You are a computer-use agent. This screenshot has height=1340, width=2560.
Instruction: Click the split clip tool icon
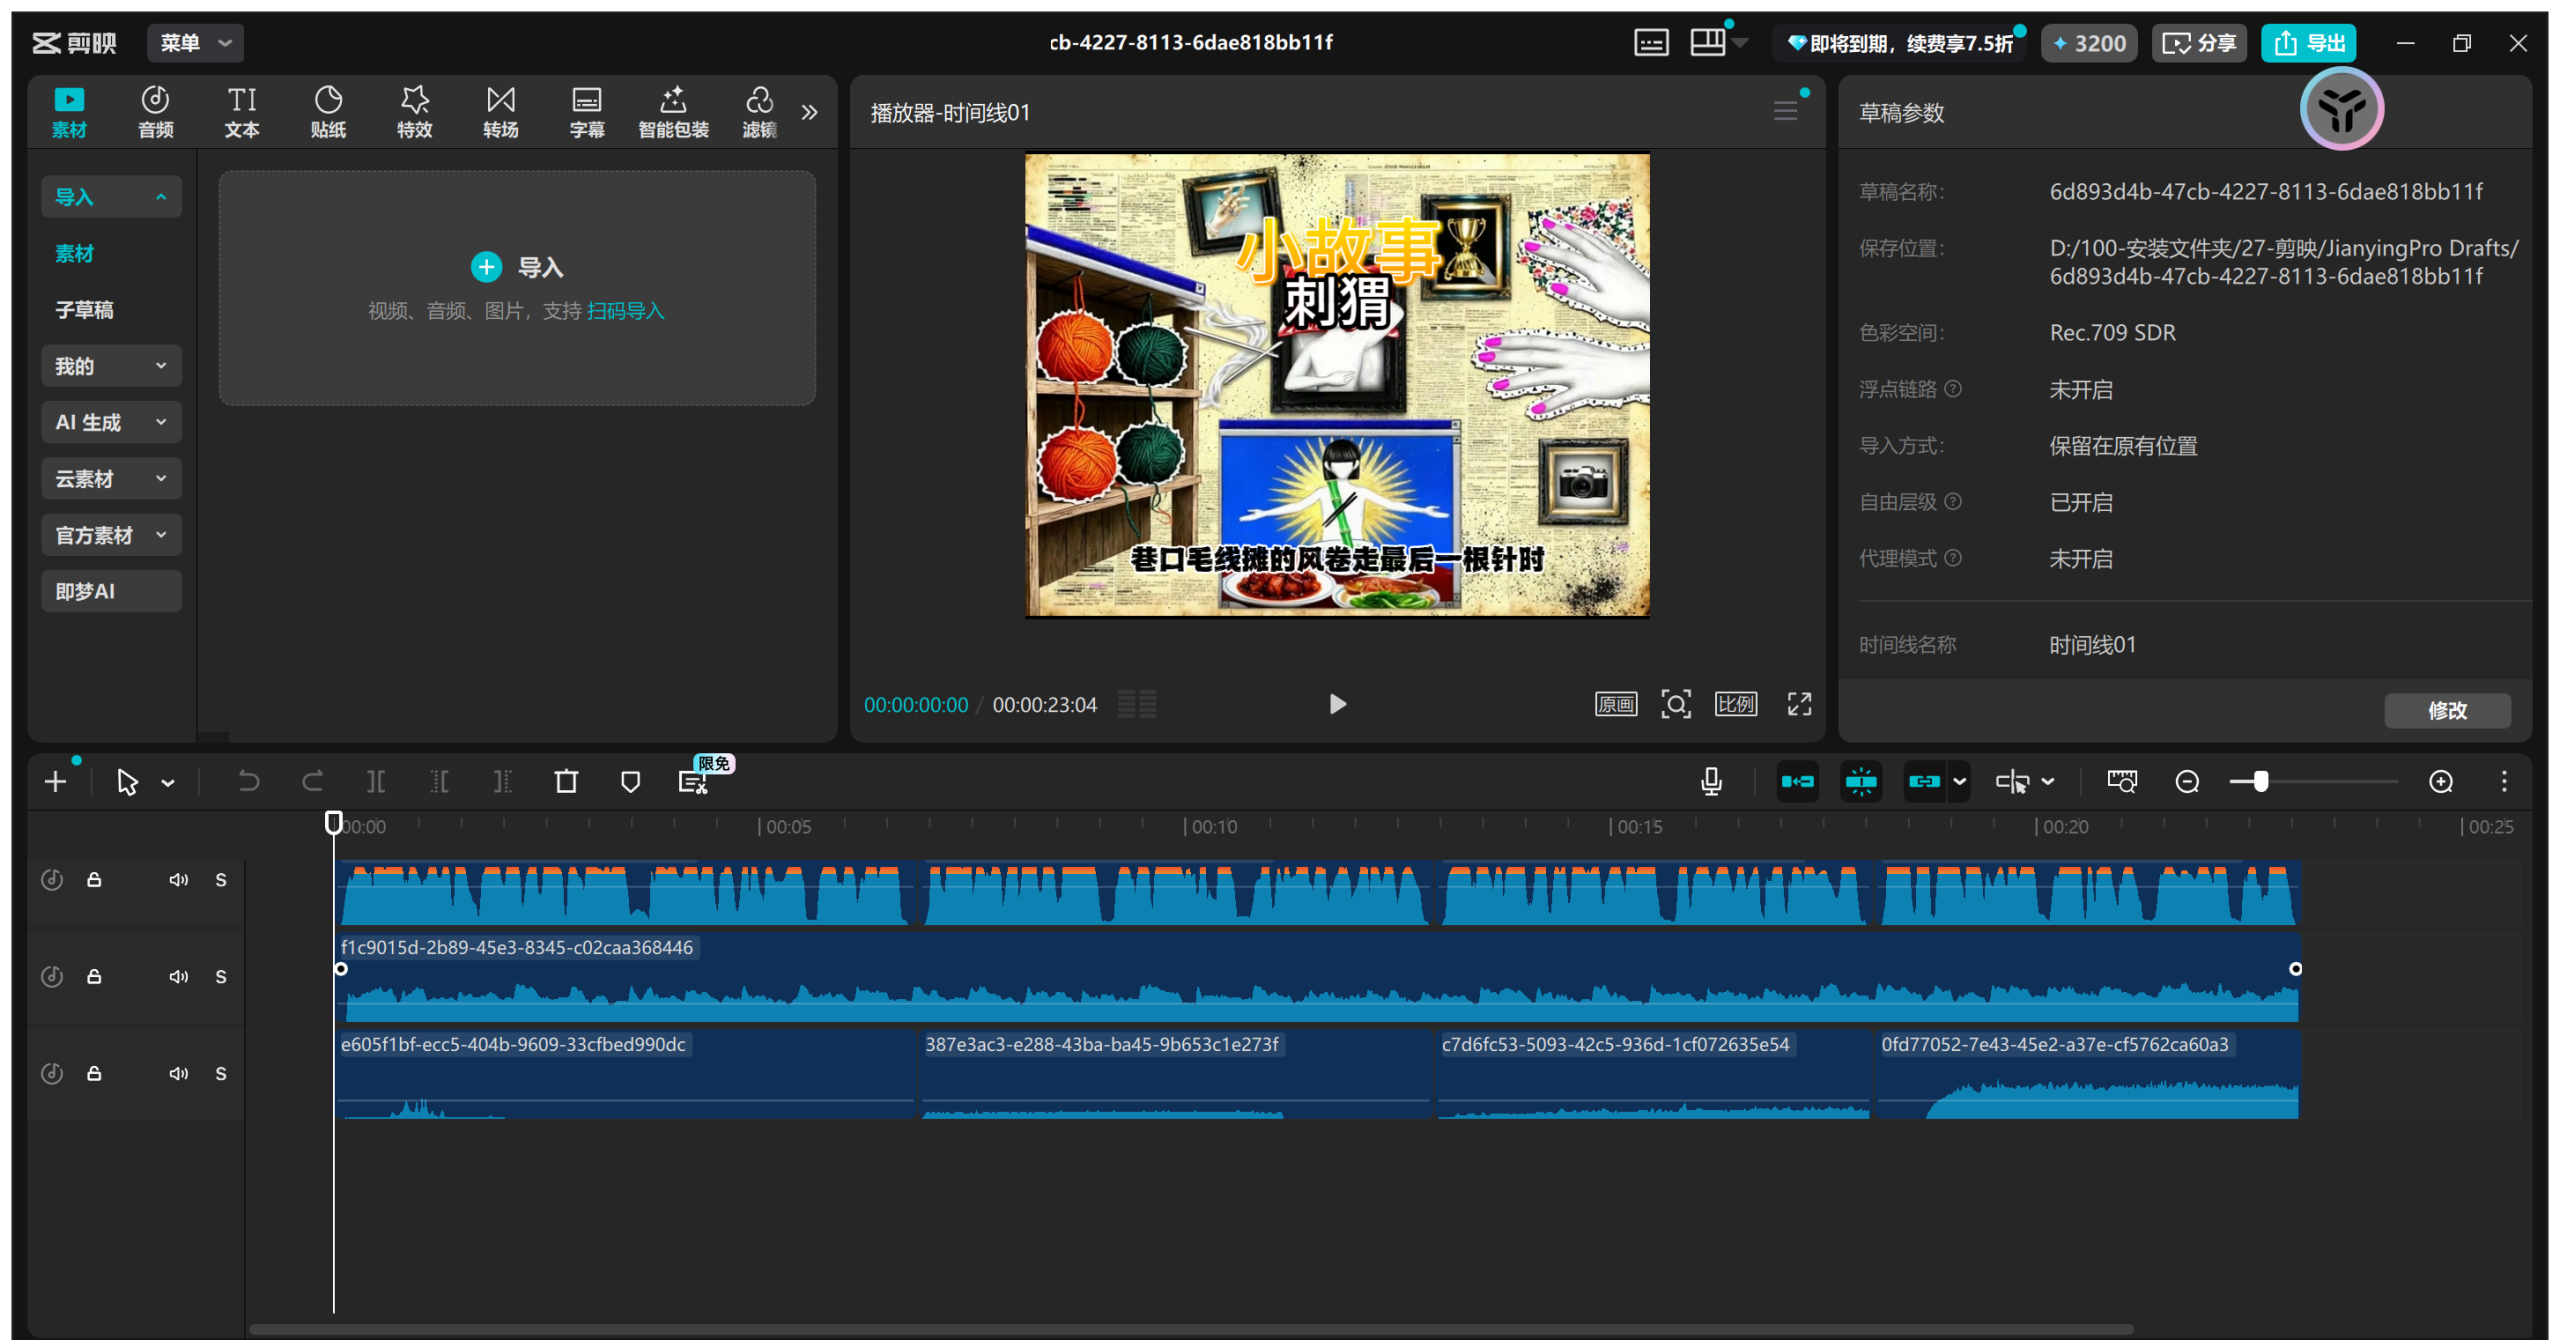click(x=375, y=782)
